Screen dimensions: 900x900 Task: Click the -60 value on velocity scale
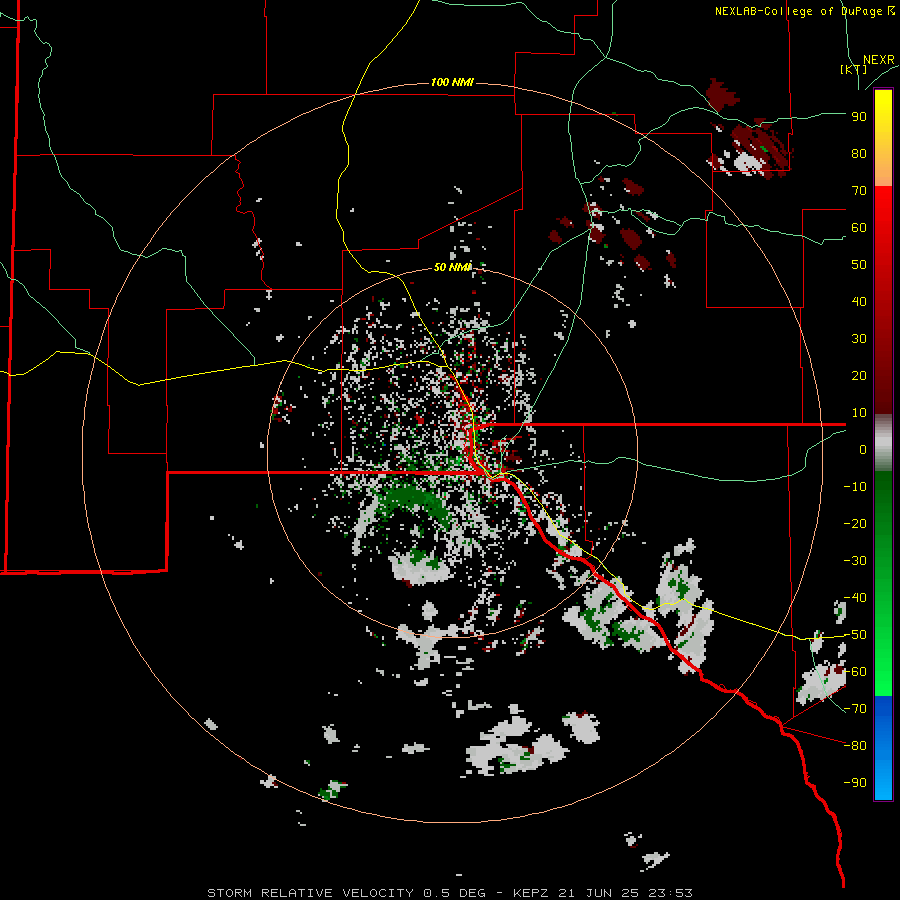click(855, 672)
